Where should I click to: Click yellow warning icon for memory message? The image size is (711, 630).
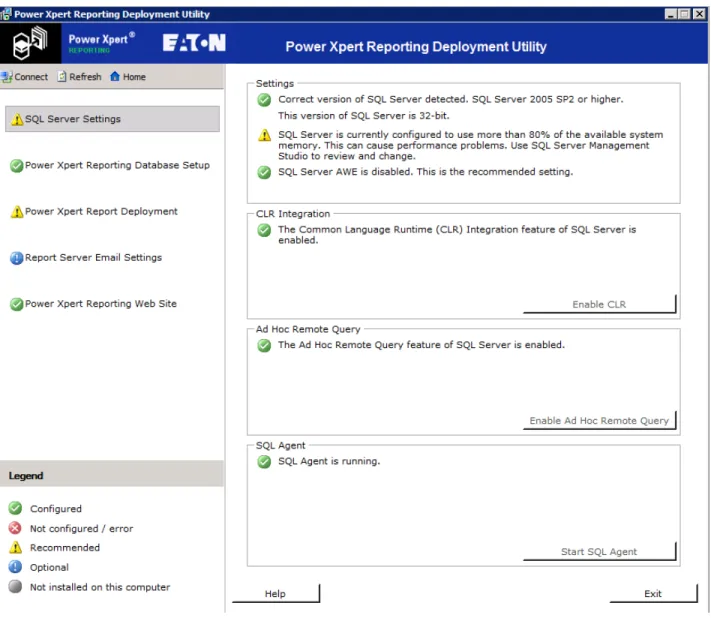click(x=264, y=135)
